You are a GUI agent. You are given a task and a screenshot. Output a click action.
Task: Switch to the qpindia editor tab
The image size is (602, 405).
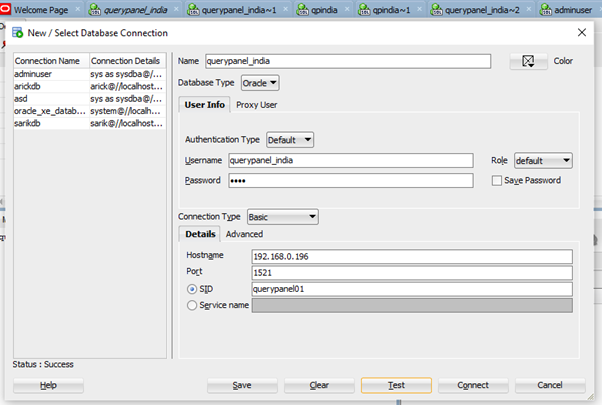324,10
